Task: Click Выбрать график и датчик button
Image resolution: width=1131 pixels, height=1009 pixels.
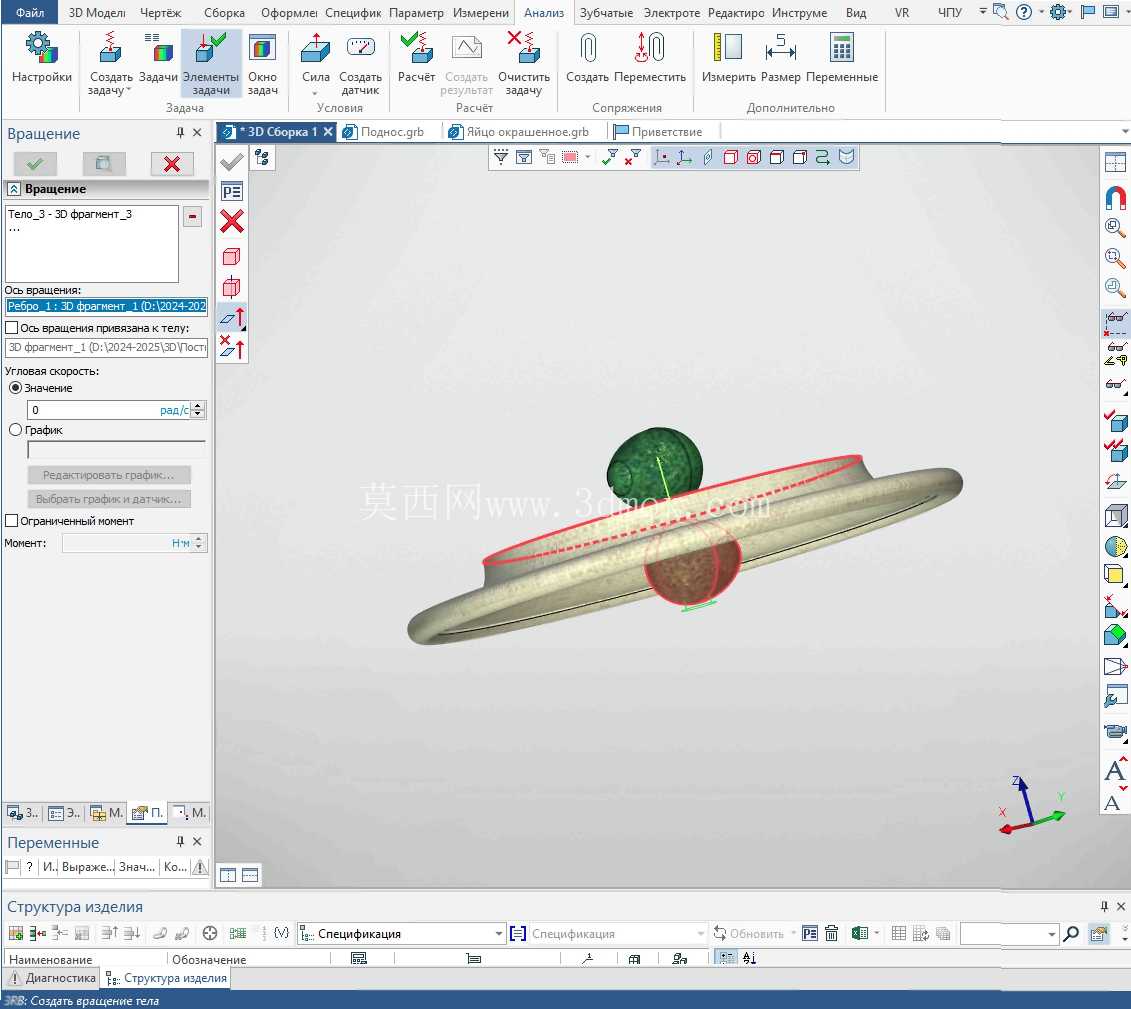Action: pos(109,498)
